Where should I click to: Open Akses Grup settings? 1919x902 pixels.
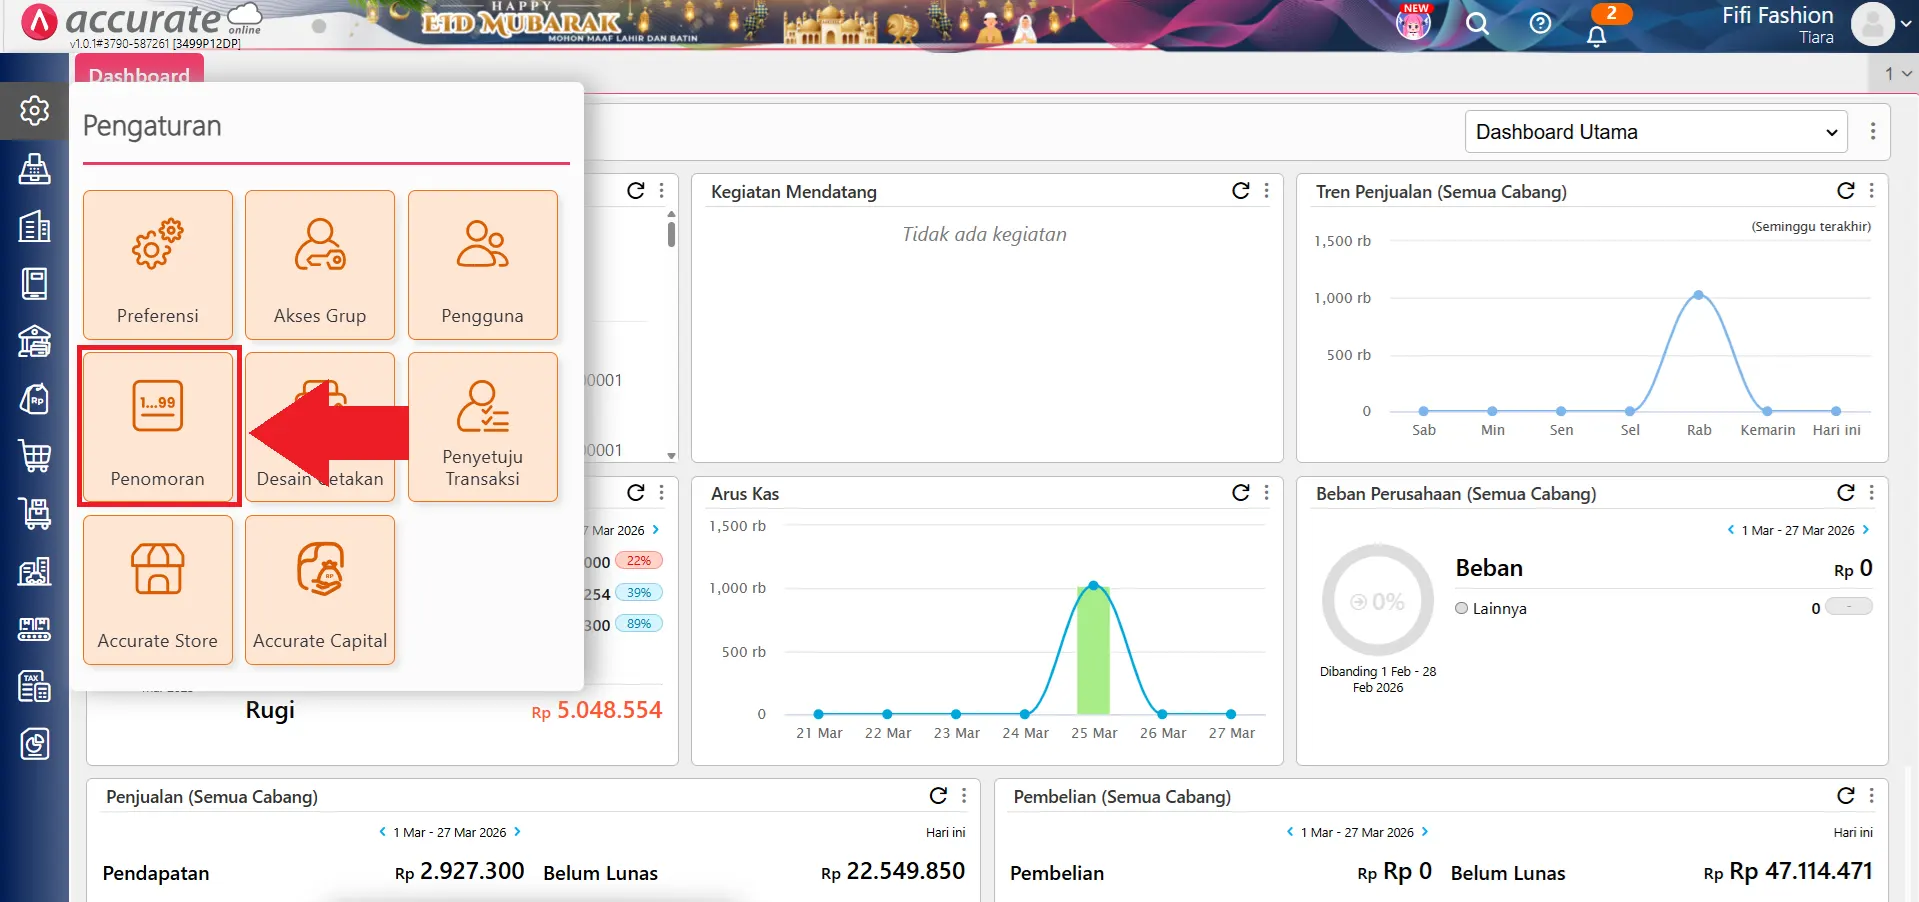pos(320,265)
